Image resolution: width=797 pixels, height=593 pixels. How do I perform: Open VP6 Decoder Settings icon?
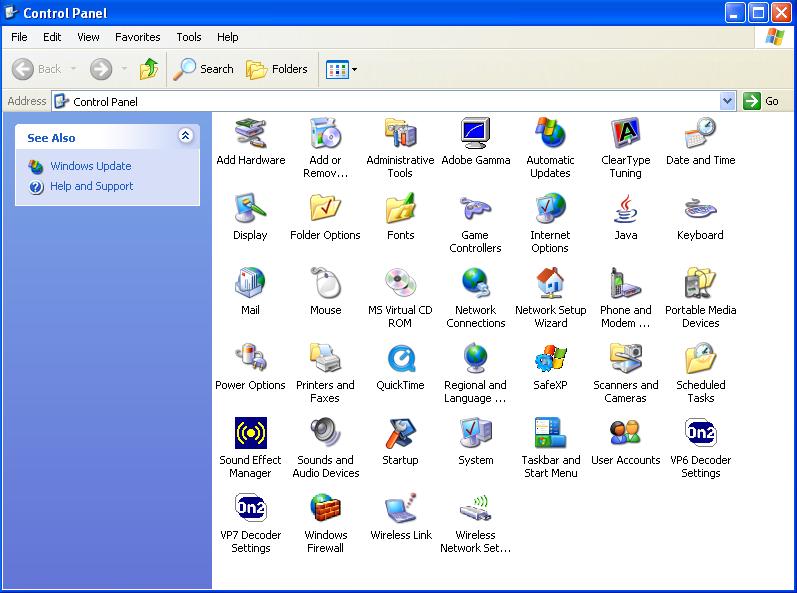coord(700,433)
